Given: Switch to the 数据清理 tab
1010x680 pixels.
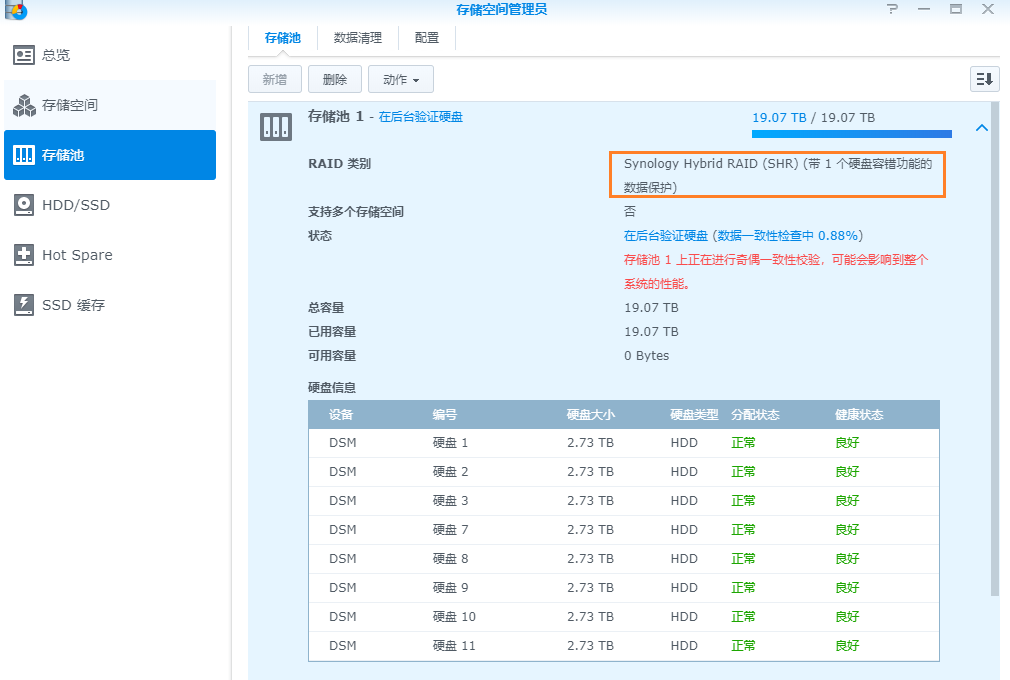Looking at the screenshot, I should (358, 38).
